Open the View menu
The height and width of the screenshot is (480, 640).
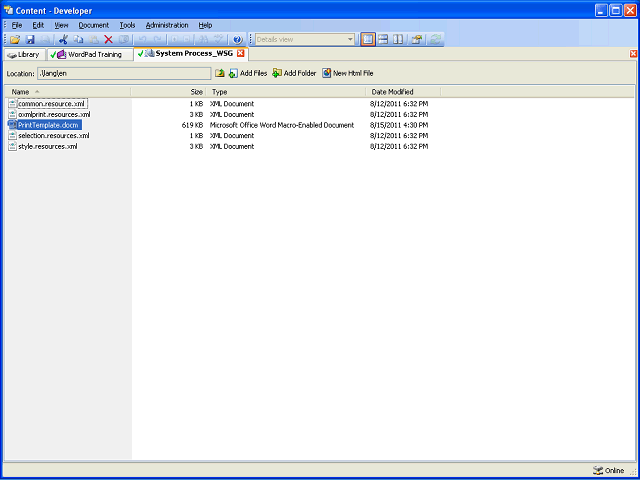tap(61, 25)
